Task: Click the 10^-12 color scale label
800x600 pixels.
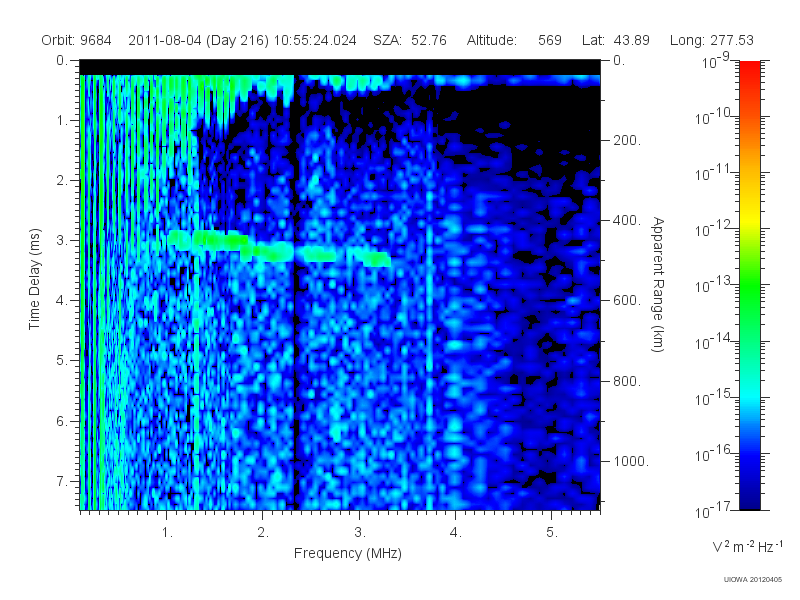Action: click(713, 229)
